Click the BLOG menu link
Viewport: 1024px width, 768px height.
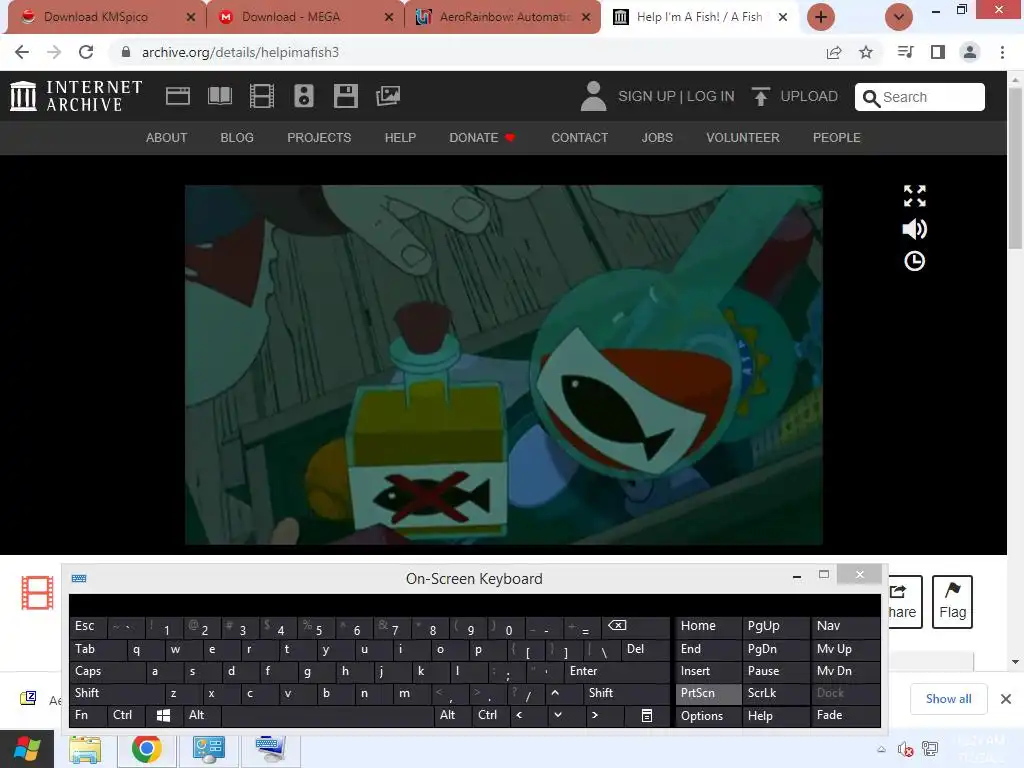pos(237,138)
